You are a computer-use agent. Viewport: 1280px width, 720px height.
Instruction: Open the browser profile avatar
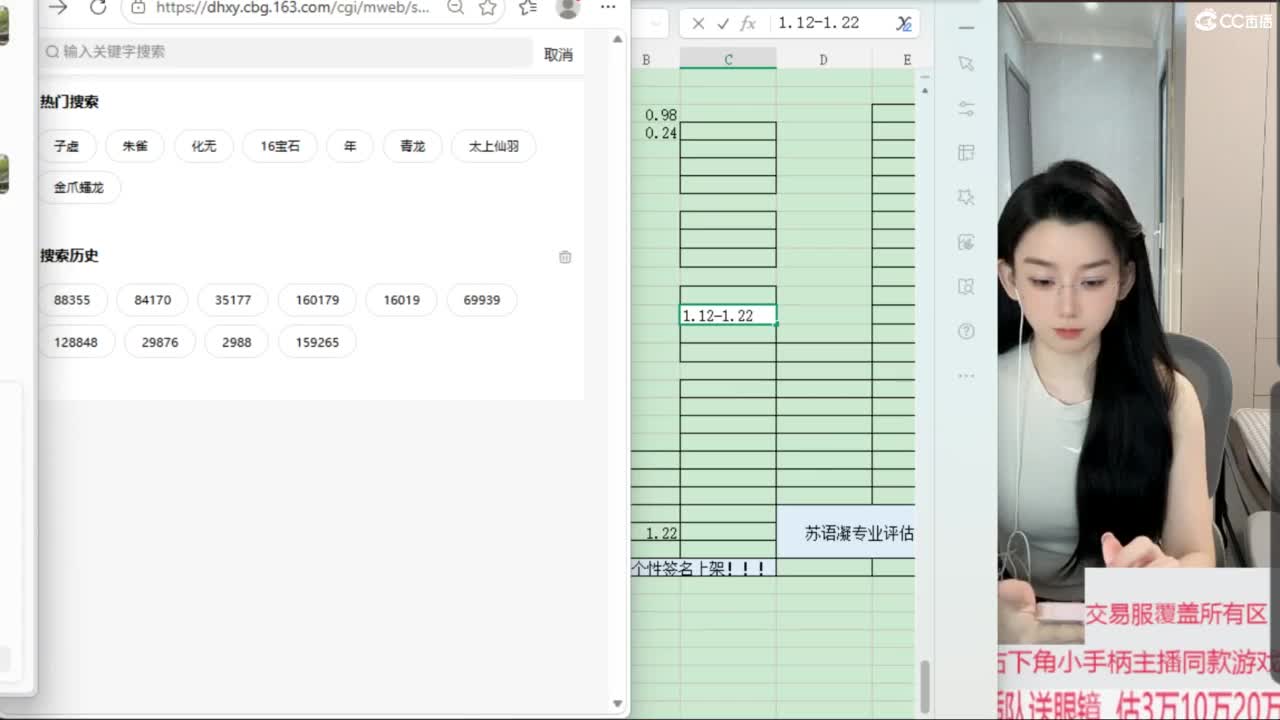(x=568, y=8)
